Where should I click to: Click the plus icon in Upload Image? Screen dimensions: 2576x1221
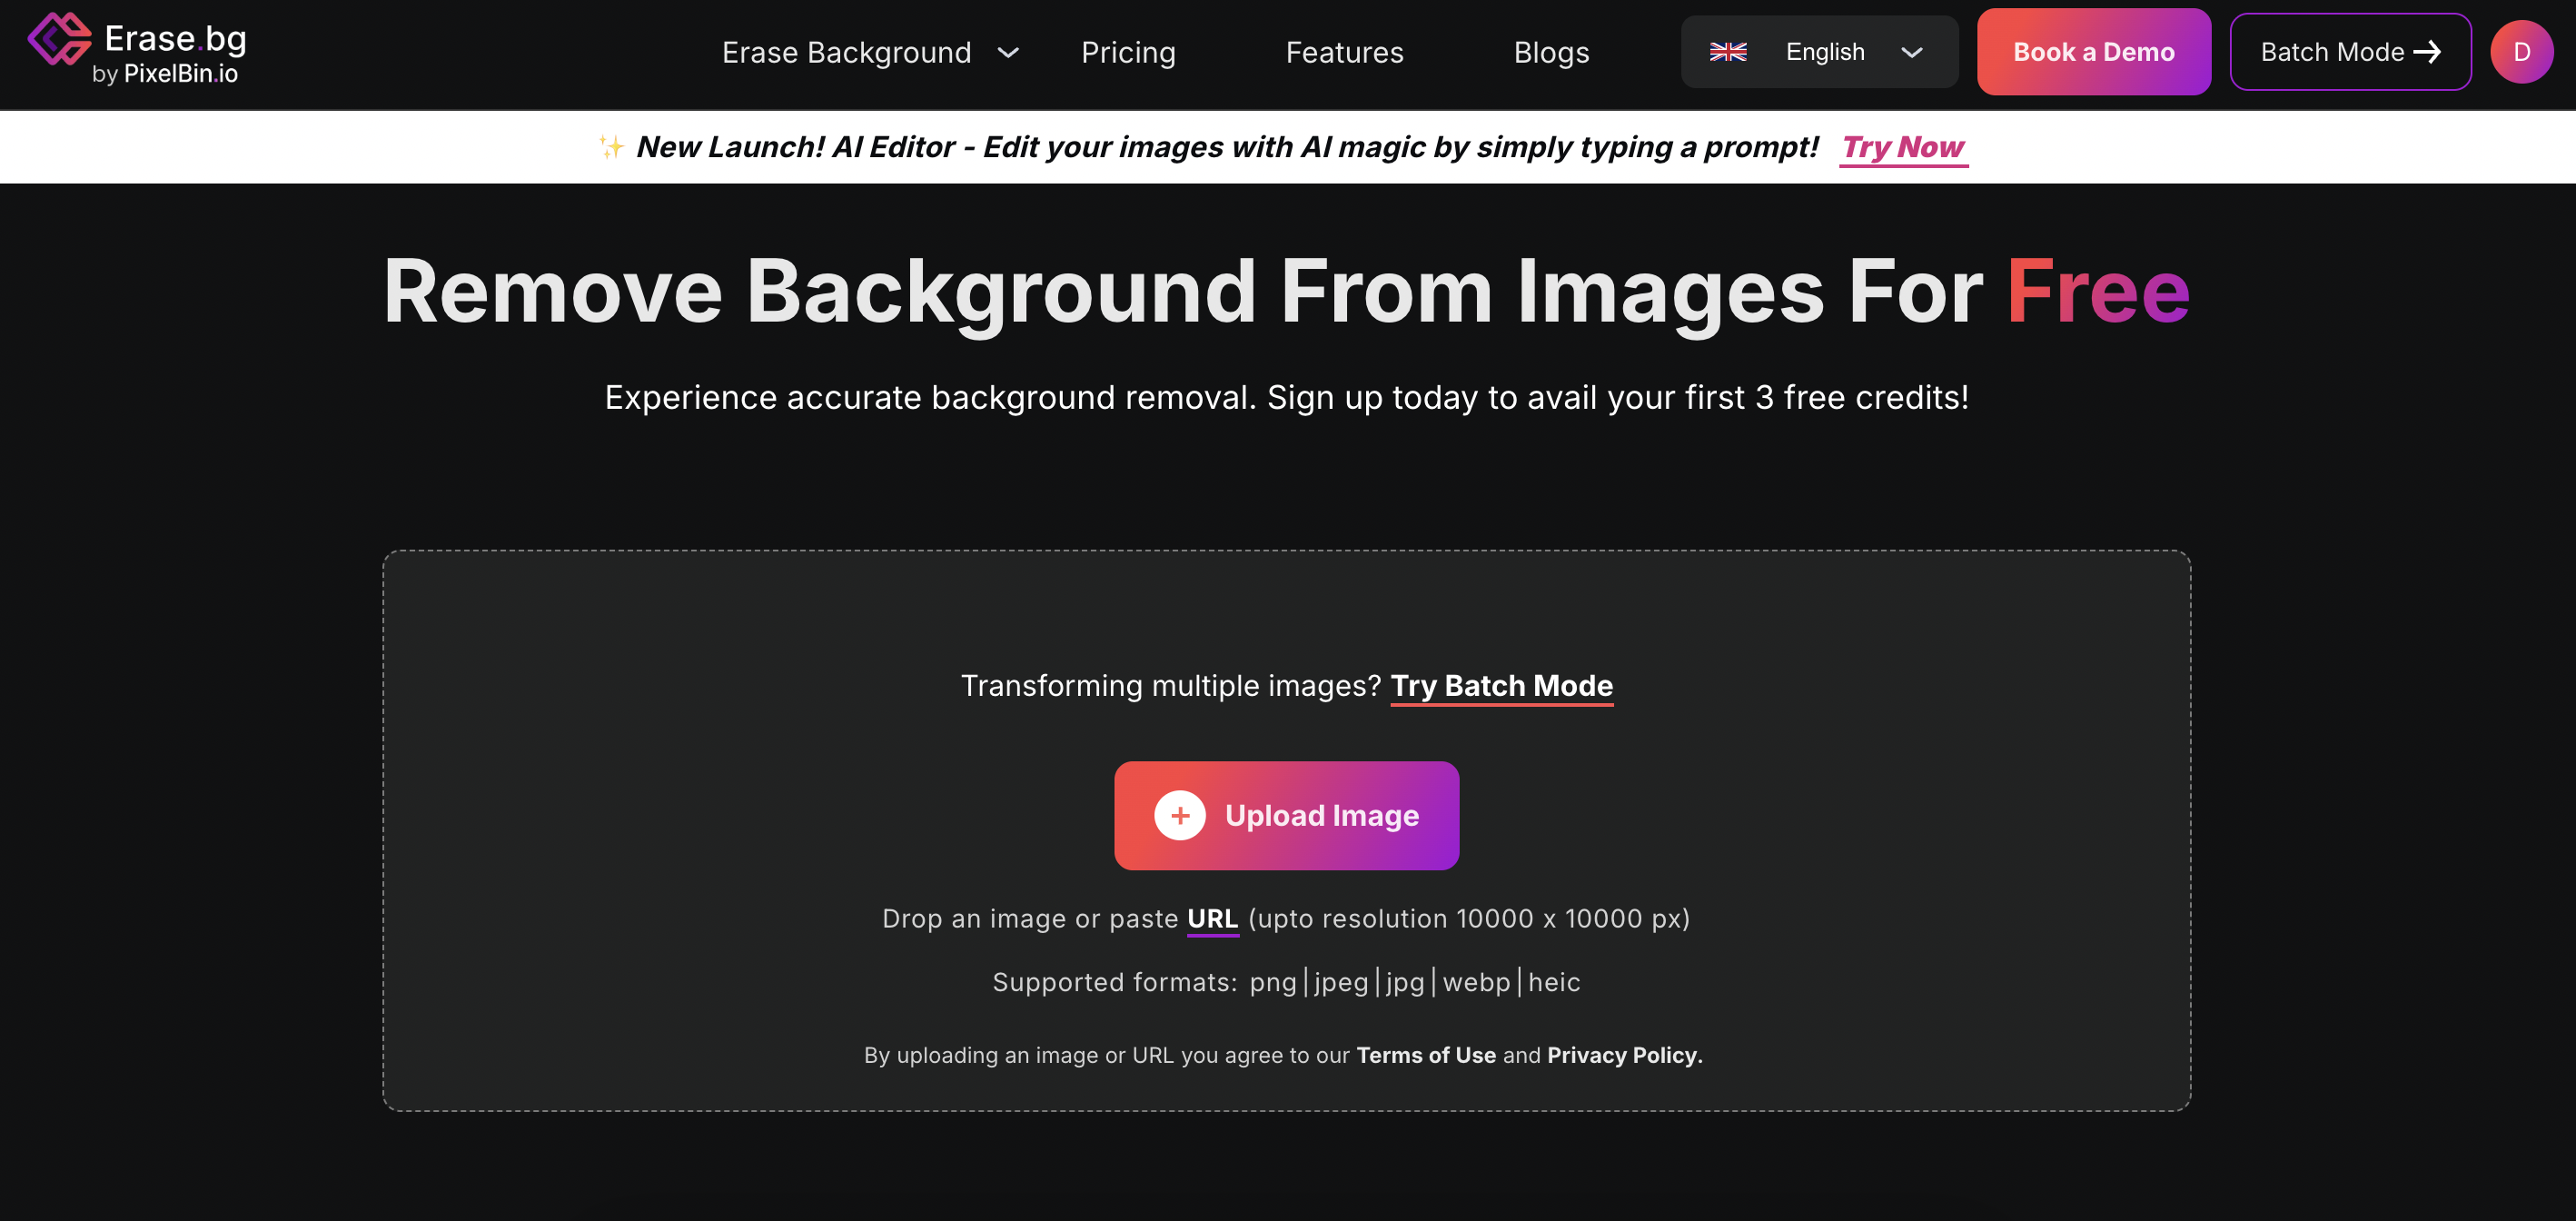[1179, 816]
